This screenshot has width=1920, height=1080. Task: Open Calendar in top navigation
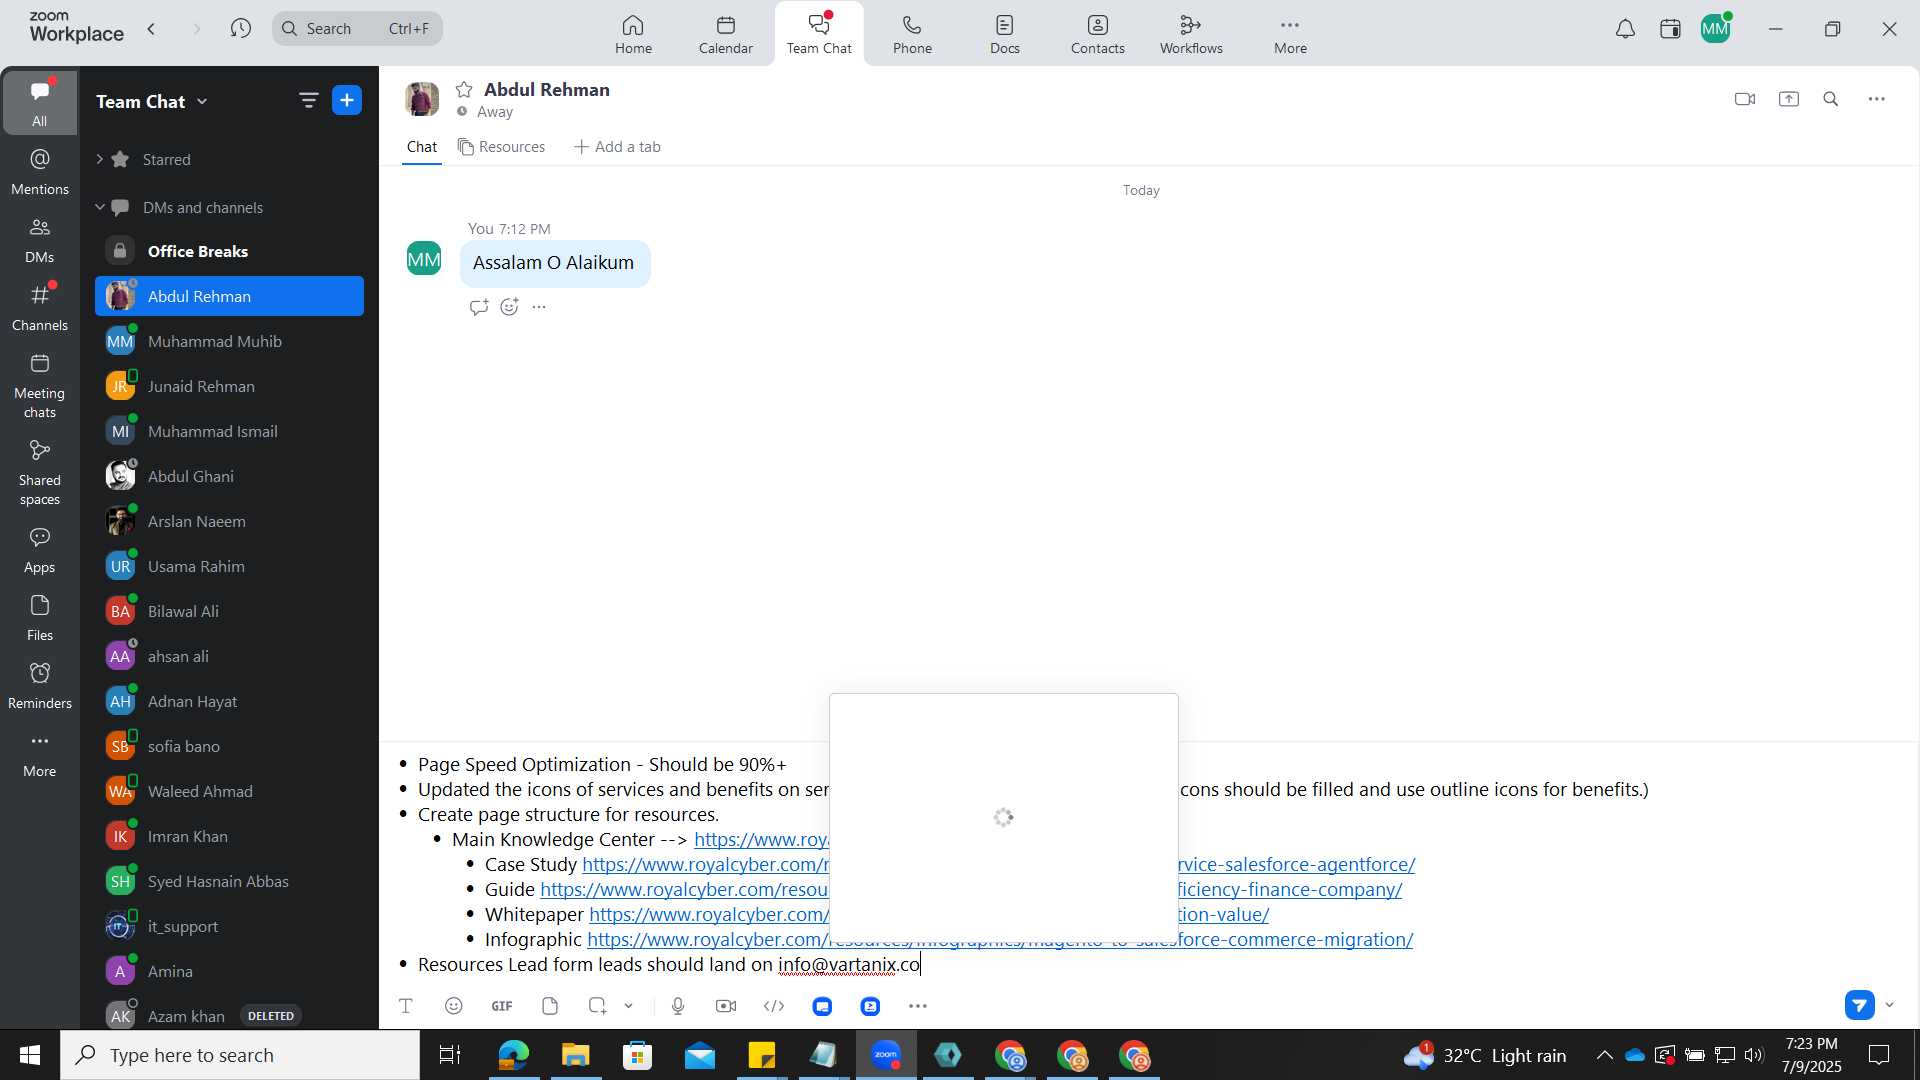pyautogui.click(x=726, y=34)
